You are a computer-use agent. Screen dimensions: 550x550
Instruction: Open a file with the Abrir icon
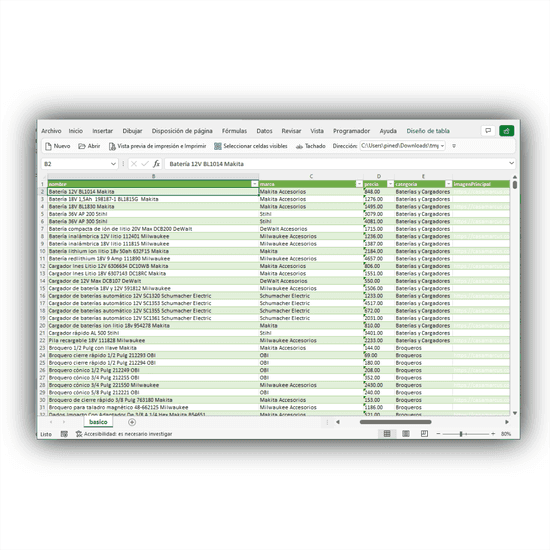click(82, 146)
